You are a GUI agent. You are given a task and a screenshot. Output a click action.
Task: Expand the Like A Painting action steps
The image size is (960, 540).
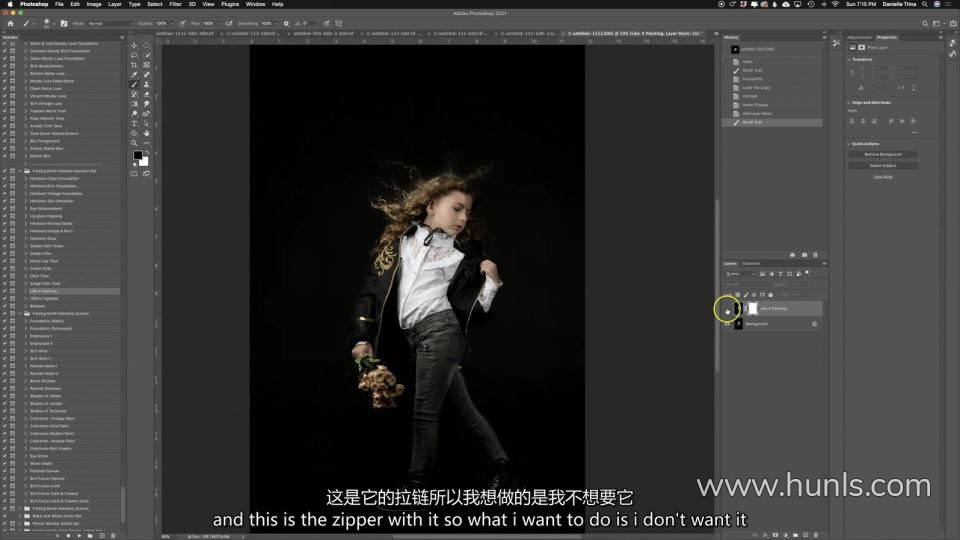[26, 291]
